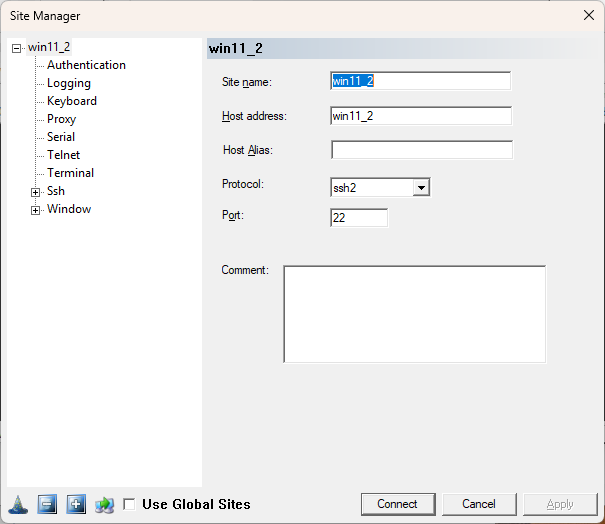The width and height of the screenshot is (605, 524).
Task: Select the Keyboard tree item
Action: point(71,101)
